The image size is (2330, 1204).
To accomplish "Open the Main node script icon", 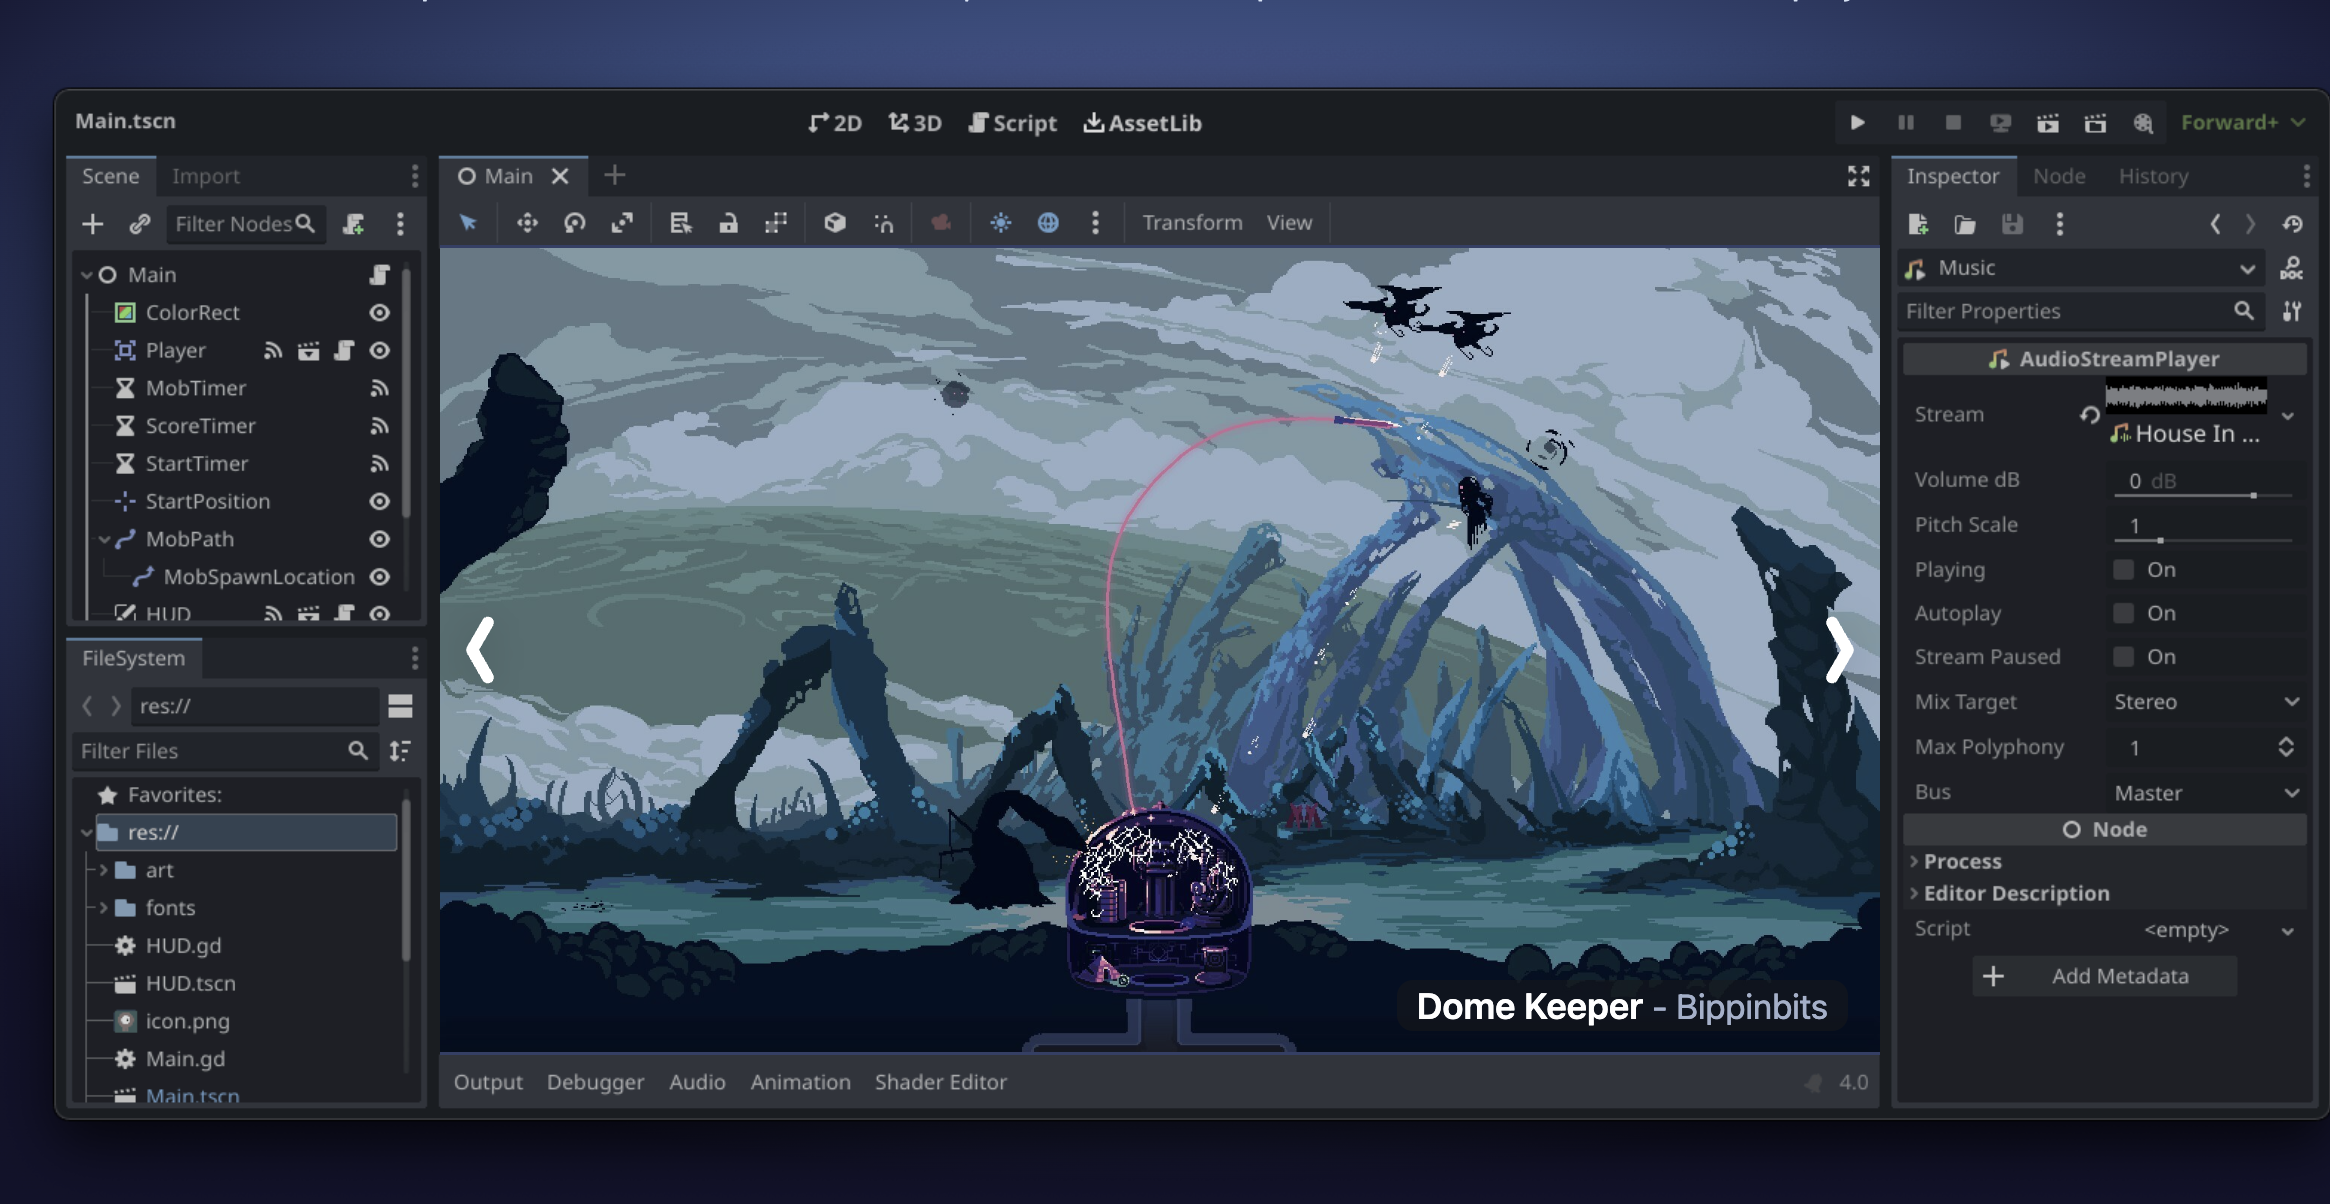I will (379, 274).
